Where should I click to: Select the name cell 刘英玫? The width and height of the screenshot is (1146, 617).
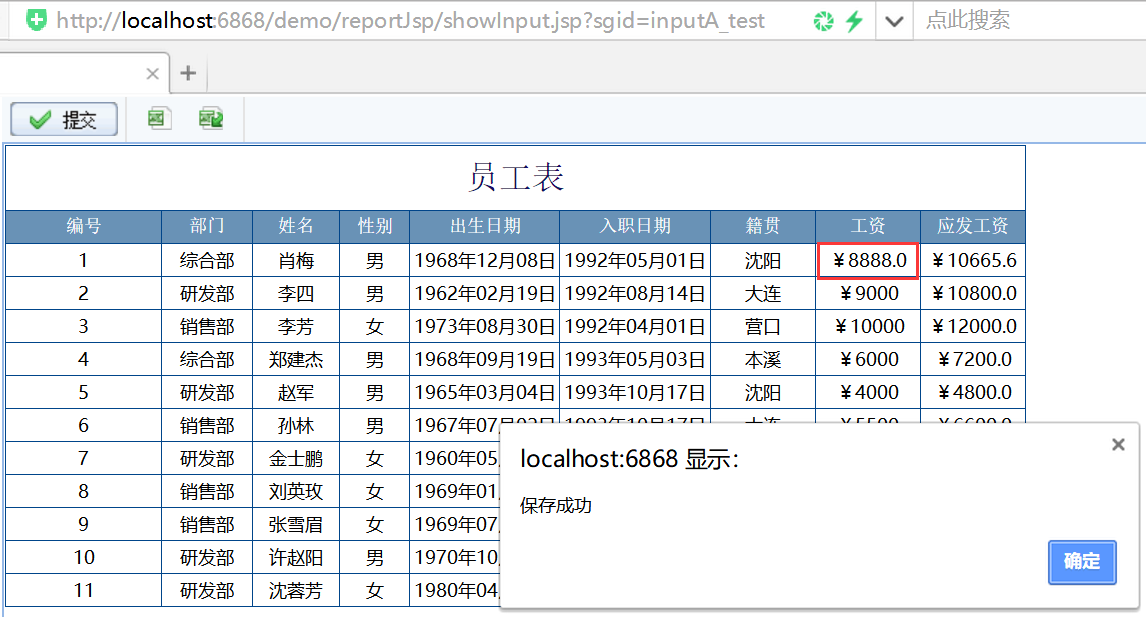click(296, 491)
